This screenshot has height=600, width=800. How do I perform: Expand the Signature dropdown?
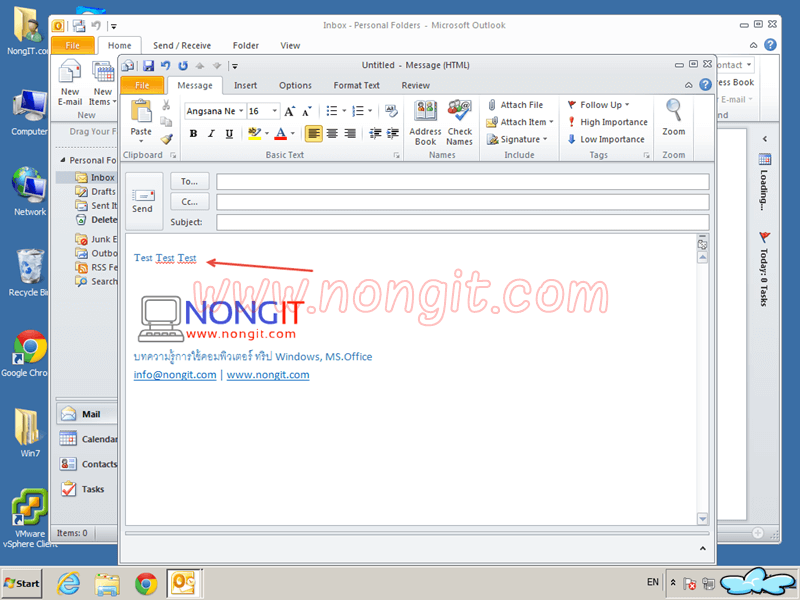pos(545,139)
